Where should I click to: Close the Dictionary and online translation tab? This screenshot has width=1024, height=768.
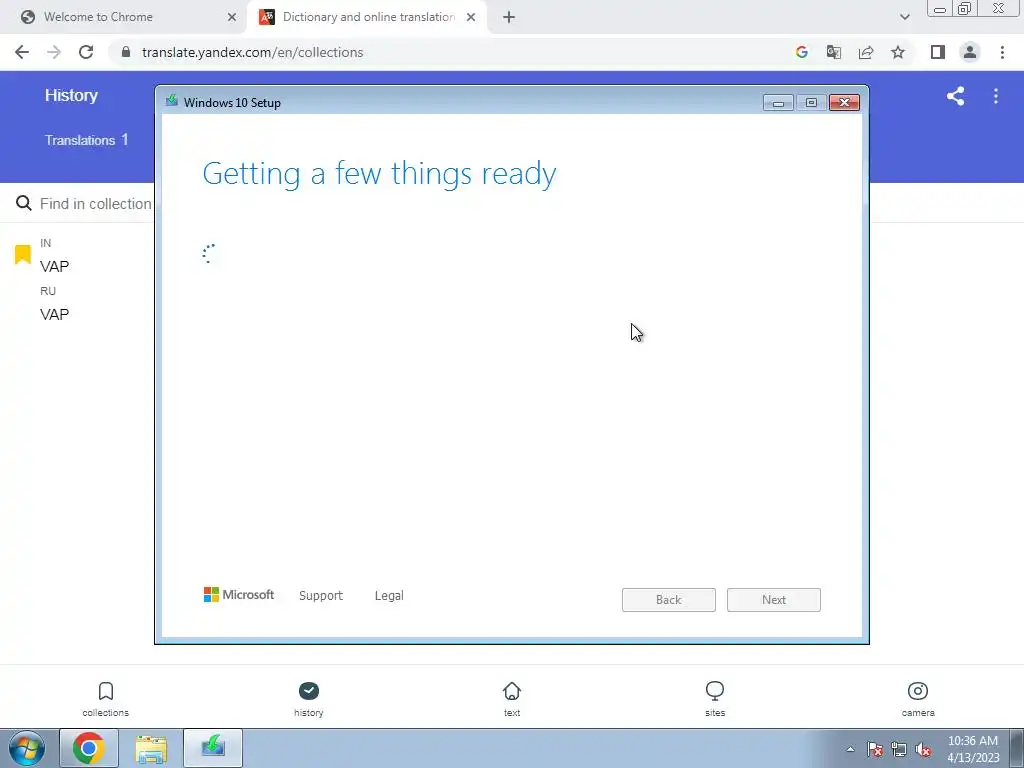471,17
